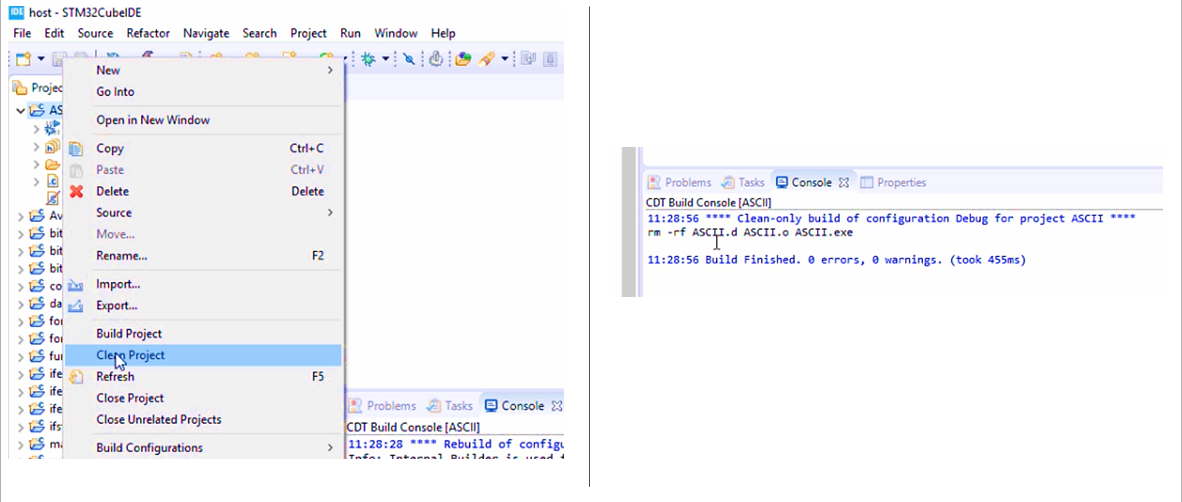Click the 'rm -rf ASCII.d ASCII.o ASCII.exe' console line
Viewport: 1182px width, 502px height.
point(750,232)
